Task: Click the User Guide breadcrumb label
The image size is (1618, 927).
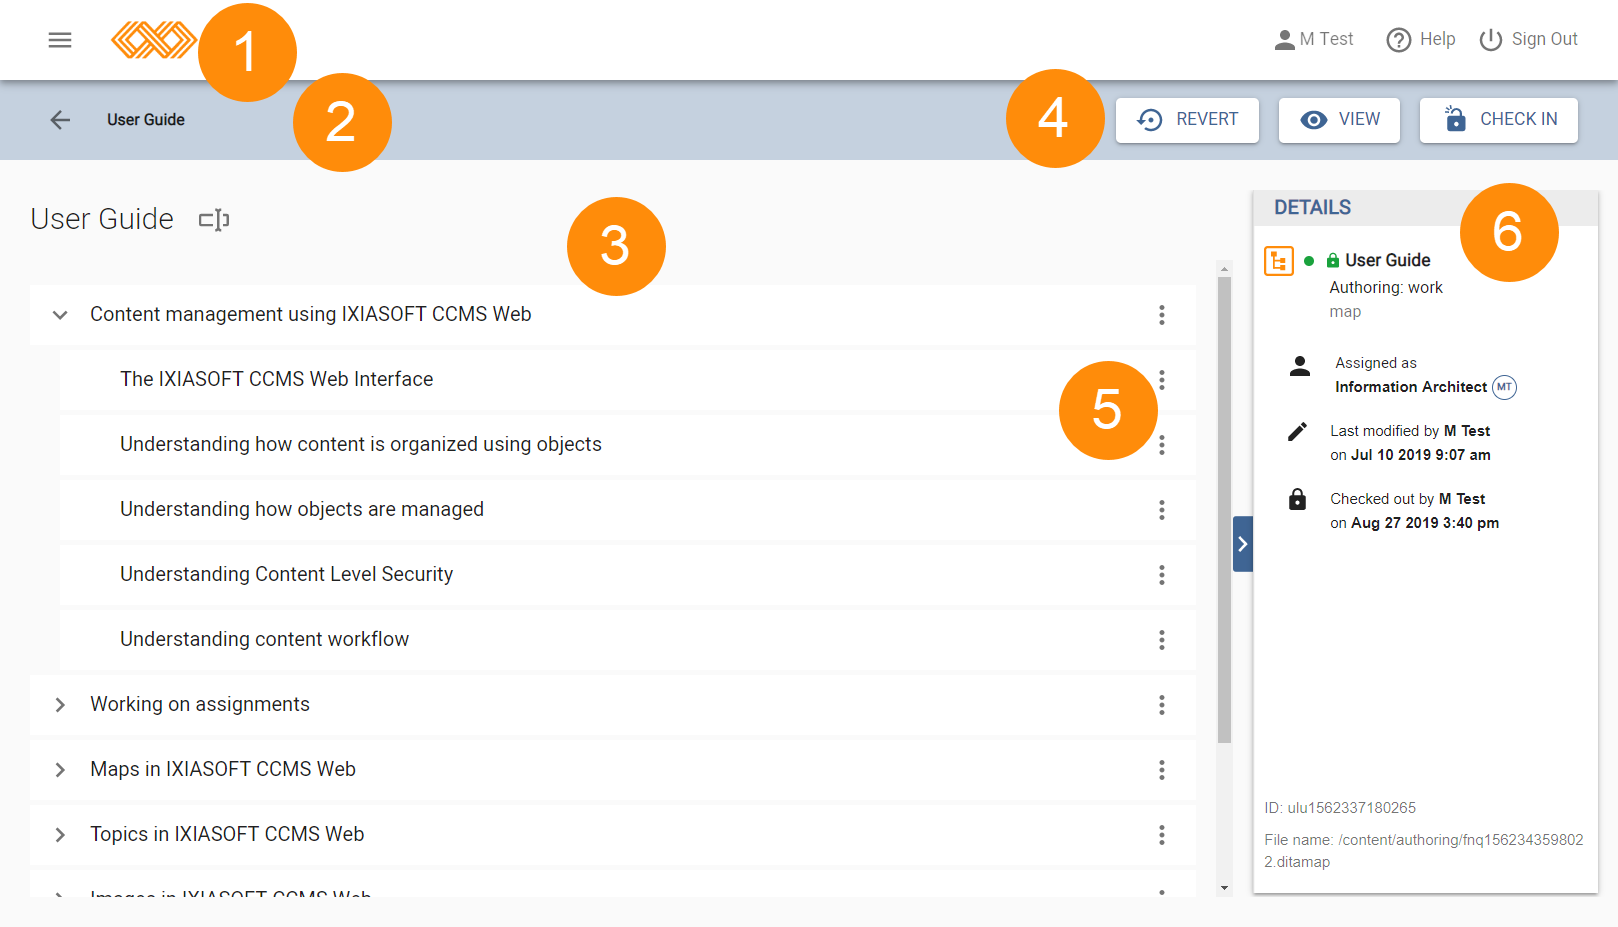Action: (x=146, y=120)
